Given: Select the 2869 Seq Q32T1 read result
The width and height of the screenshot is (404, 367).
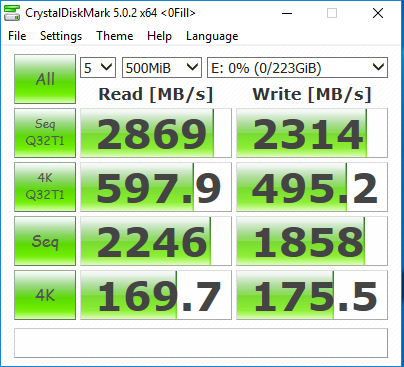Looking at the screenshot, I should point(156,133).
